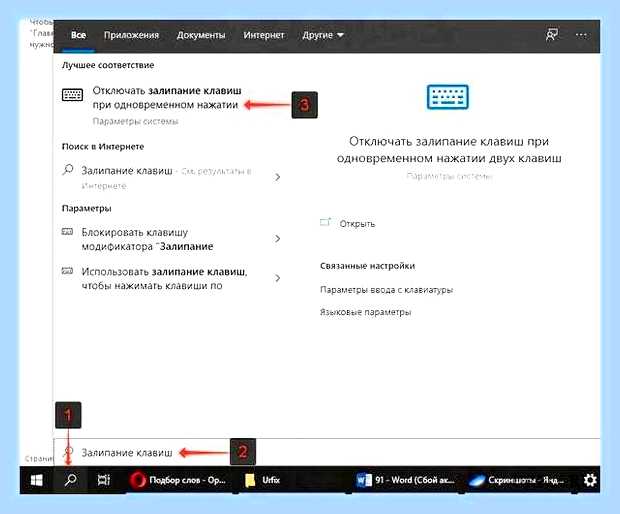Expand arrow for Блокировать клавишу модификатора
This screenshot has height=514, width=620.
click(278, 239)
